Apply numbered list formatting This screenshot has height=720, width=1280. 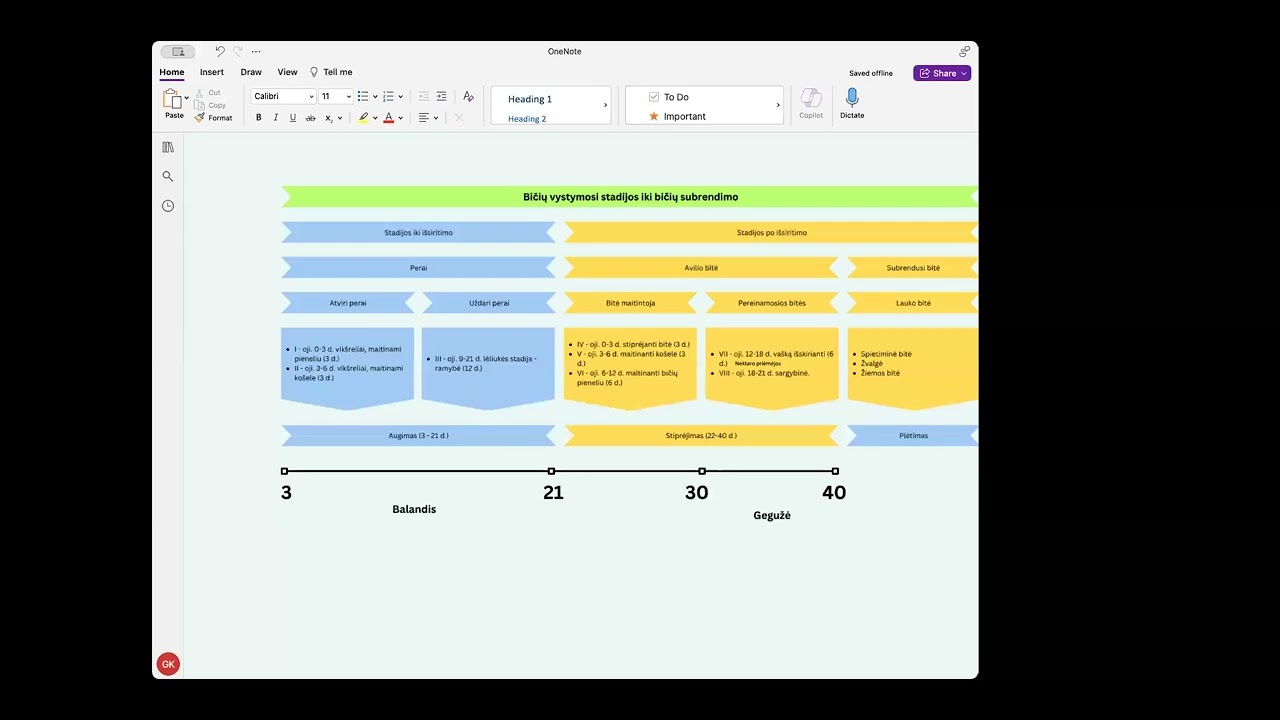click(388, 96)
